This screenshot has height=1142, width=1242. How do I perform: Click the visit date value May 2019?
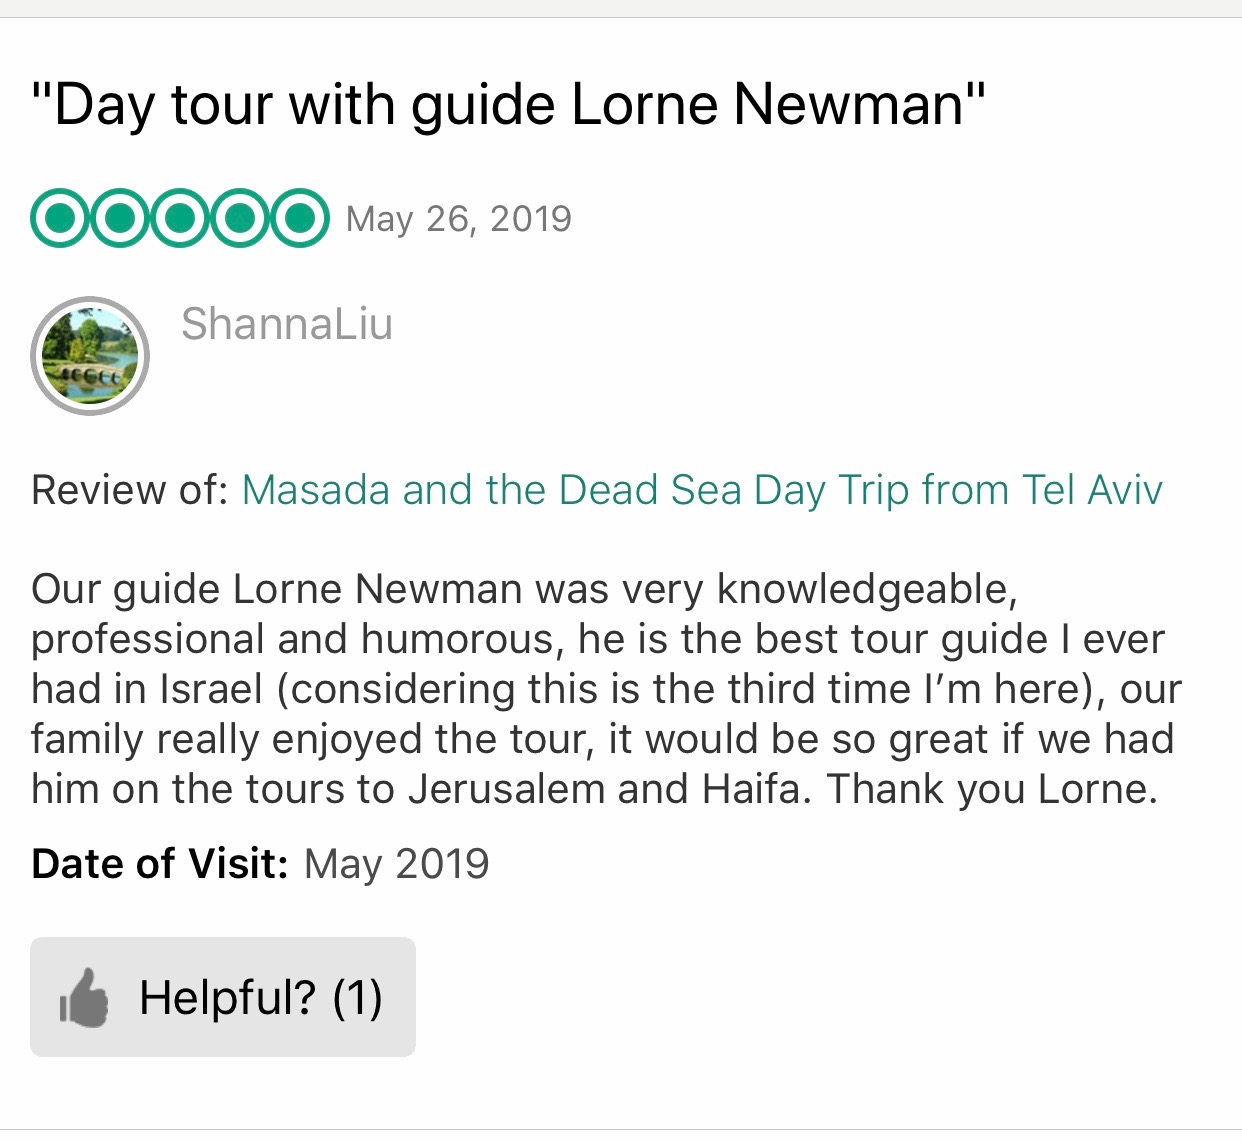pos(397,864)
